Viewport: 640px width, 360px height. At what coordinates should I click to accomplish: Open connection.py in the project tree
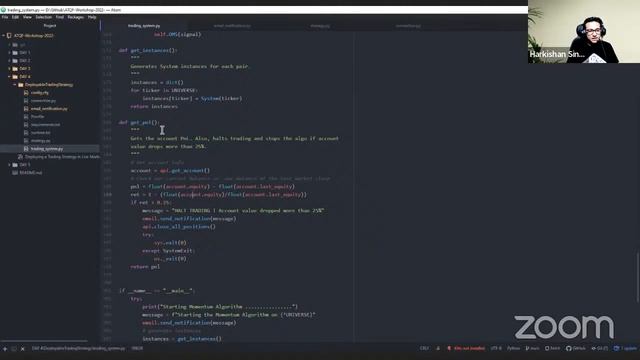[43, 101]
